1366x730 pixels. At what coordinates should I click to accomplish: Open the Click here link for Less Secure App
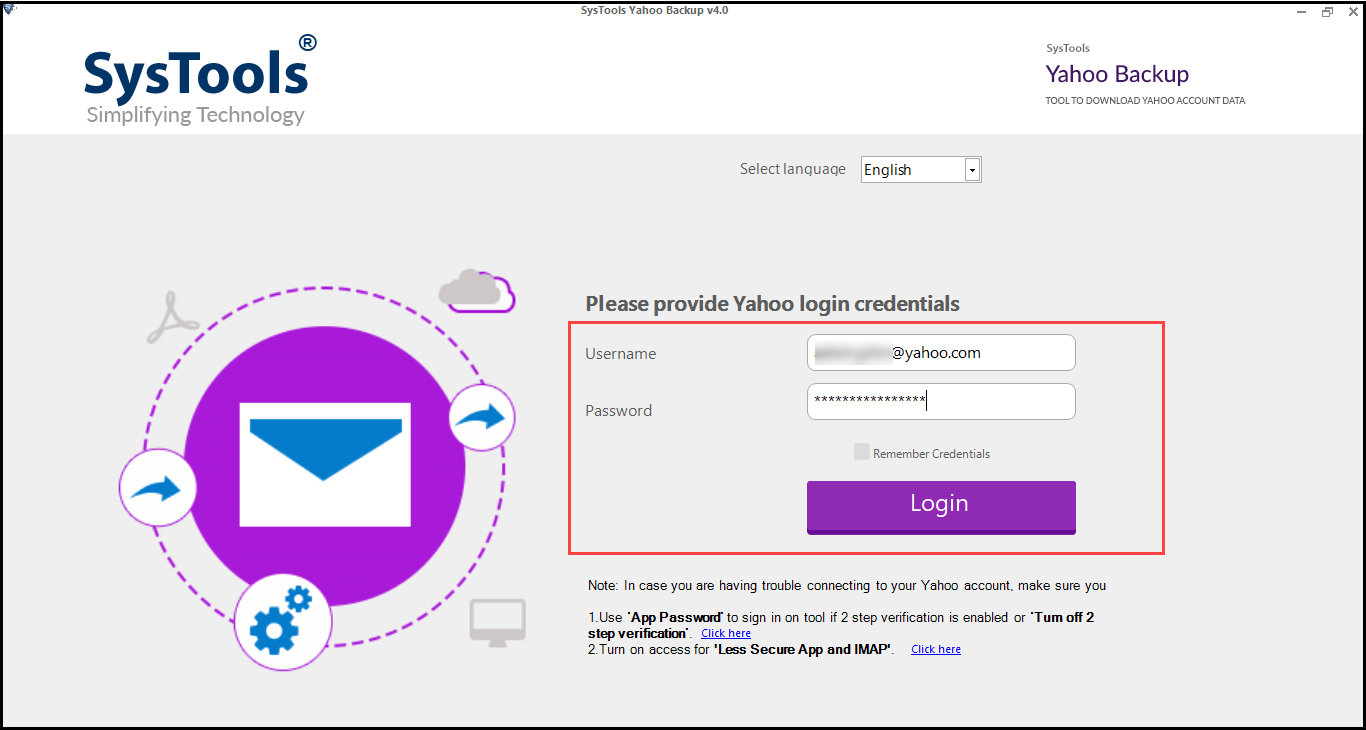[935, 650]
